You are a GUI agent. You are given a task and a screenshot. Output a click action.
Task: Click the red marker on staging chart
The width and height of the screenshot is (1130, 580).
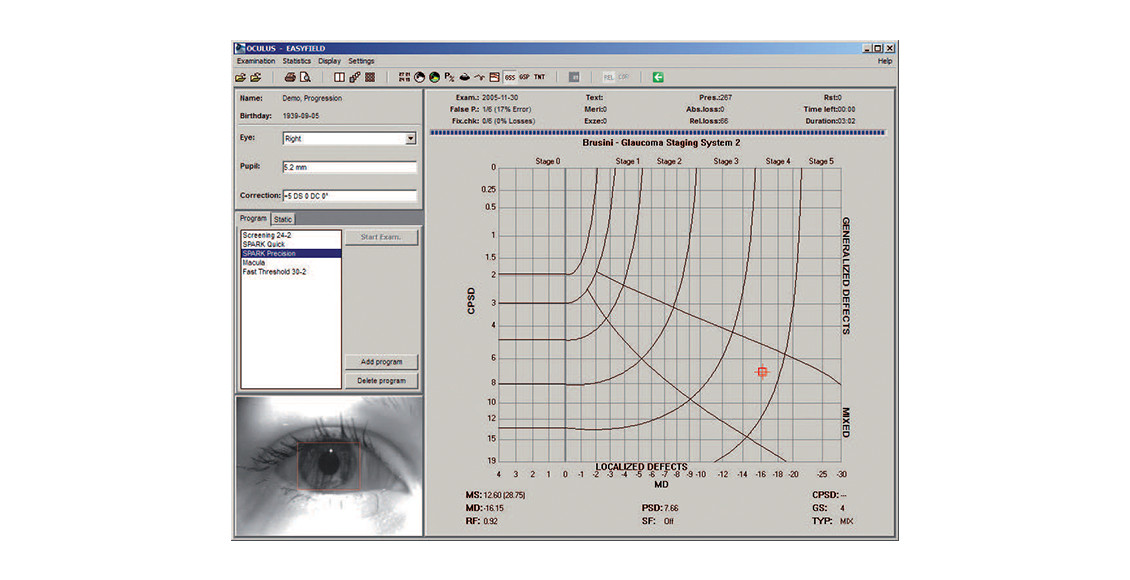point(762,372)
